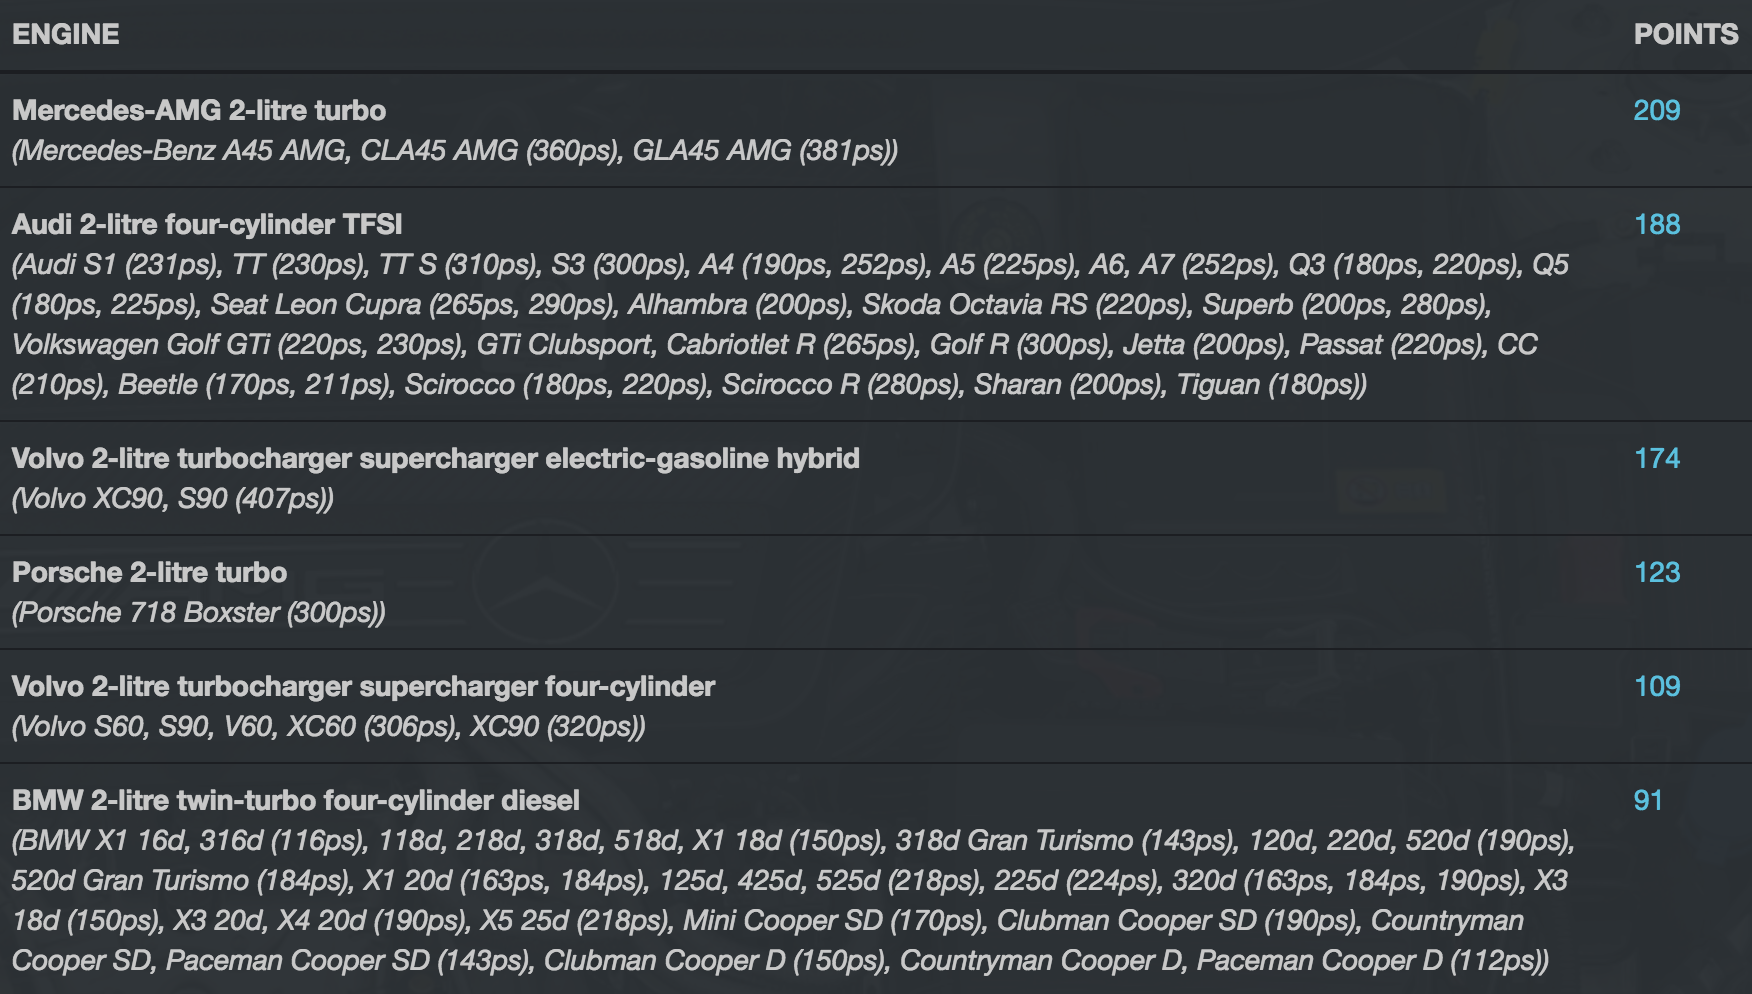The width and height of the screenshot is (1752, 994).
Task: Click the 188 points value
Action: coord(1656,224)
